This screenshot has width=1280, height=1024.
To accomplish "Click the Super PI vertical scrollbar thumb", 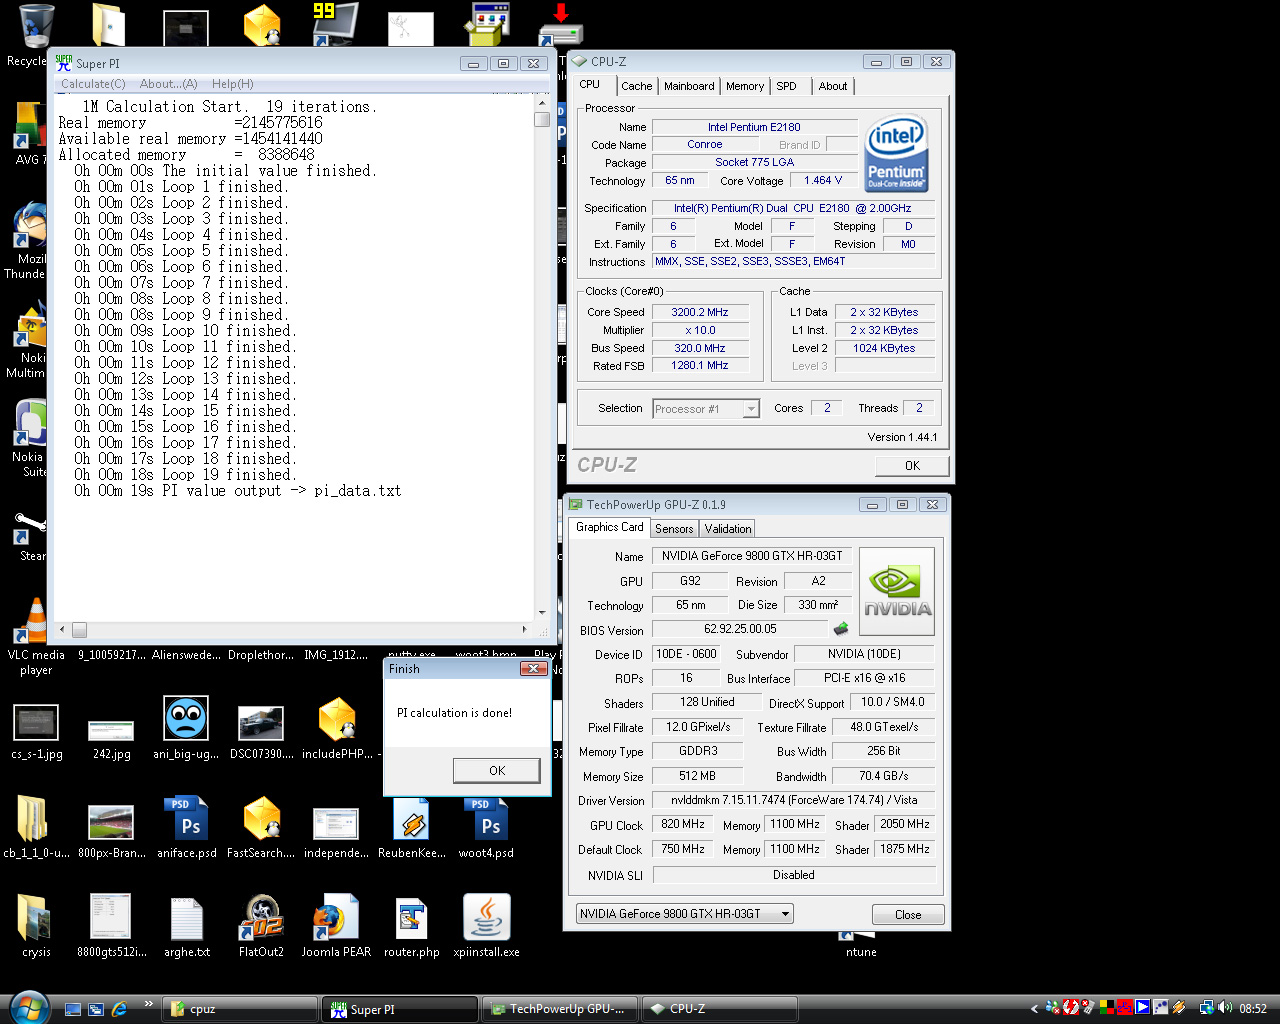I will click(x=542, y=119).
